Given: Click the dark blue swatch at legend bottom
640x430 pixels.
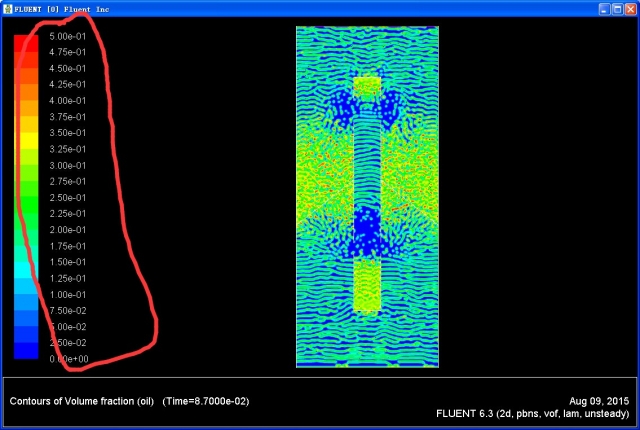Looking at the screenshot, I should tap(26, 351).
